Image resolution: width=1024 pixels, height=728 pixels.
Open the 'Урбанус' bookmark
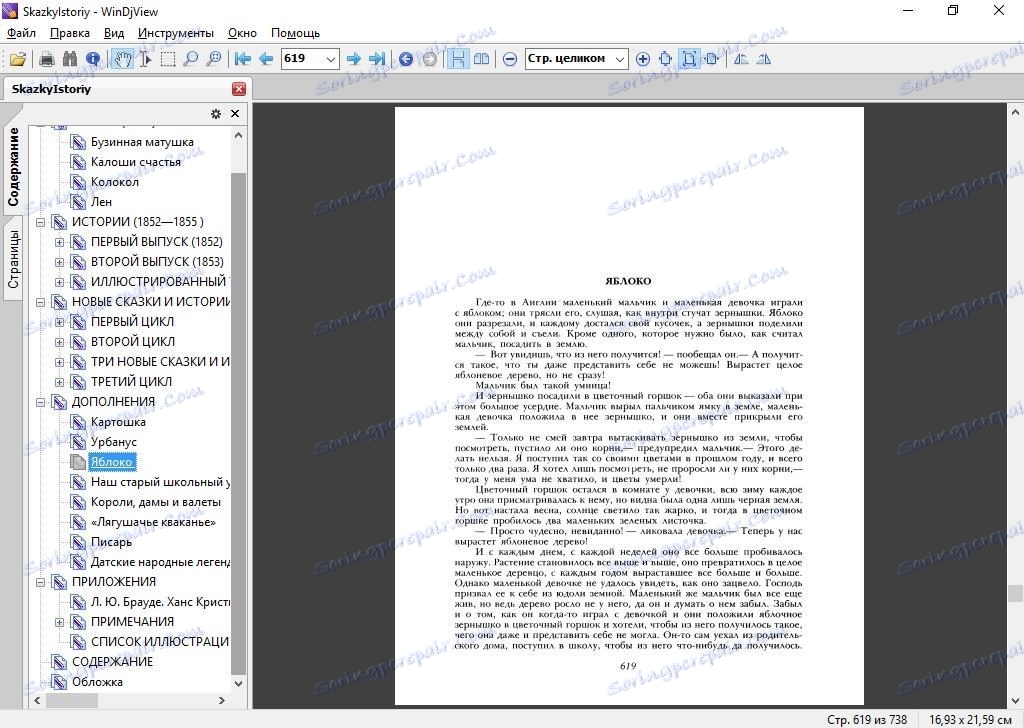114,442
